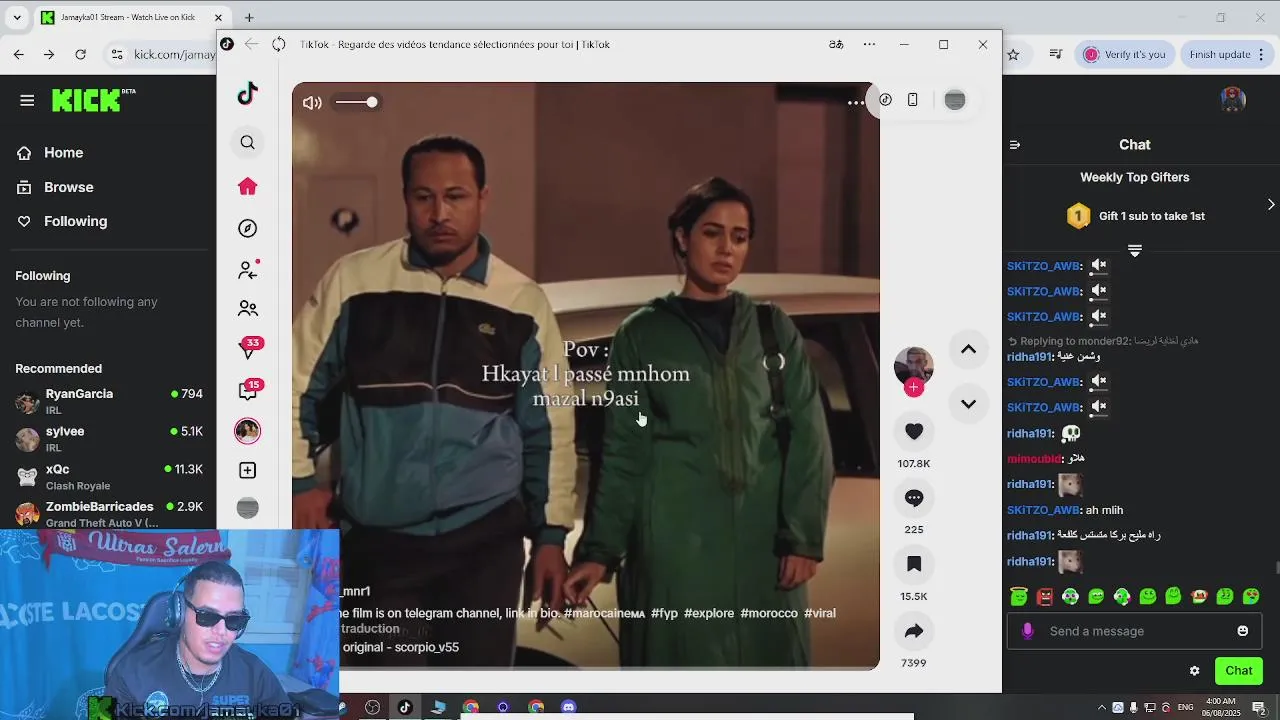Click the purple microphone icon in chat input
This screenshot has height=720, width=1280.
coord(1027,631)
